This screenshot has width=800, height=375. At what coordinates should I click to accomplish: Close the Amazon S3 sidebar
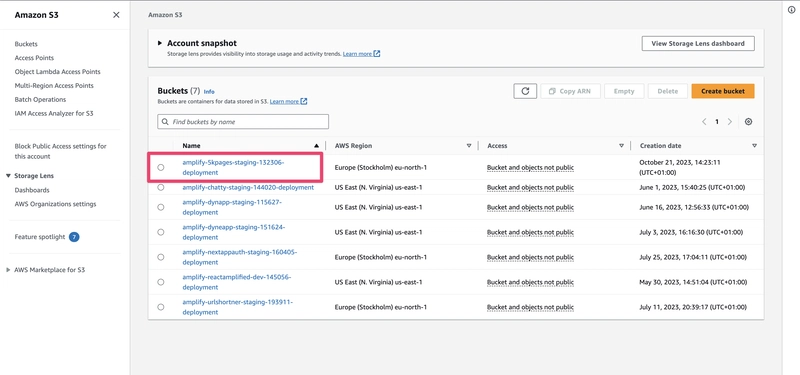(116, 15)
